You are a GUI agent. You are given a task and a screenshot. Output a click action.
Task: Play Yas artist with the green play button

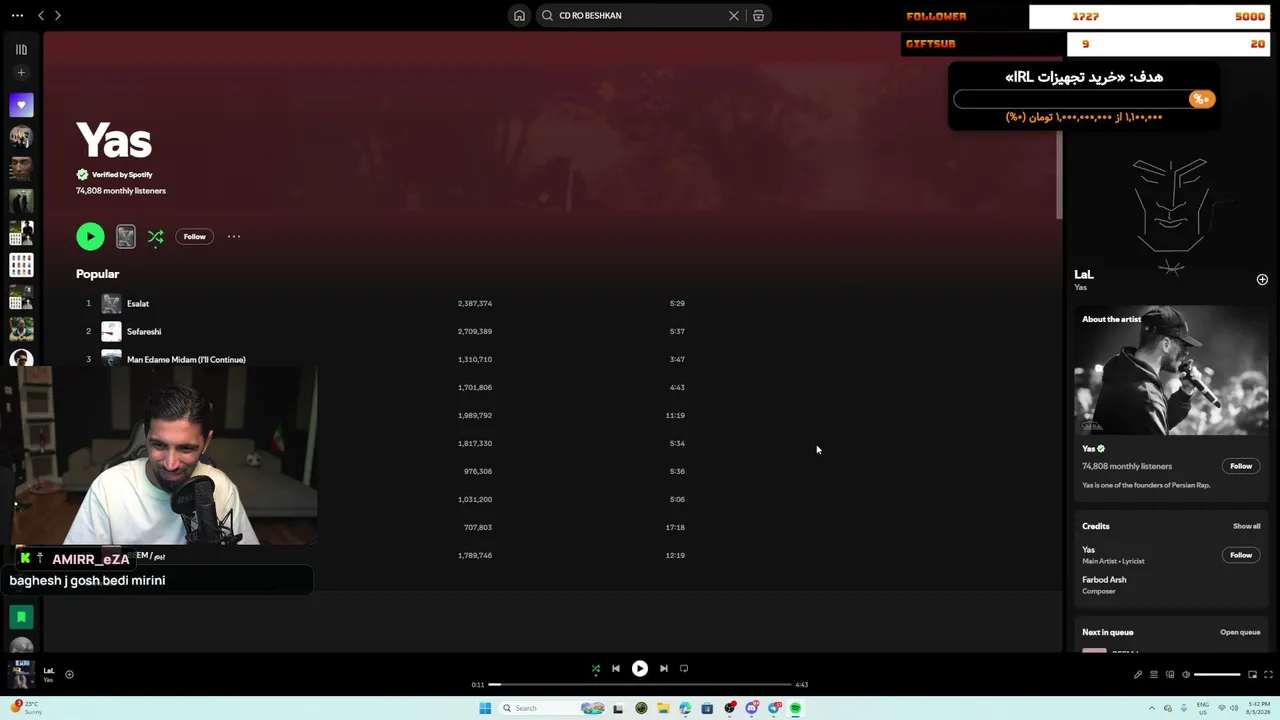click(90, 236)
